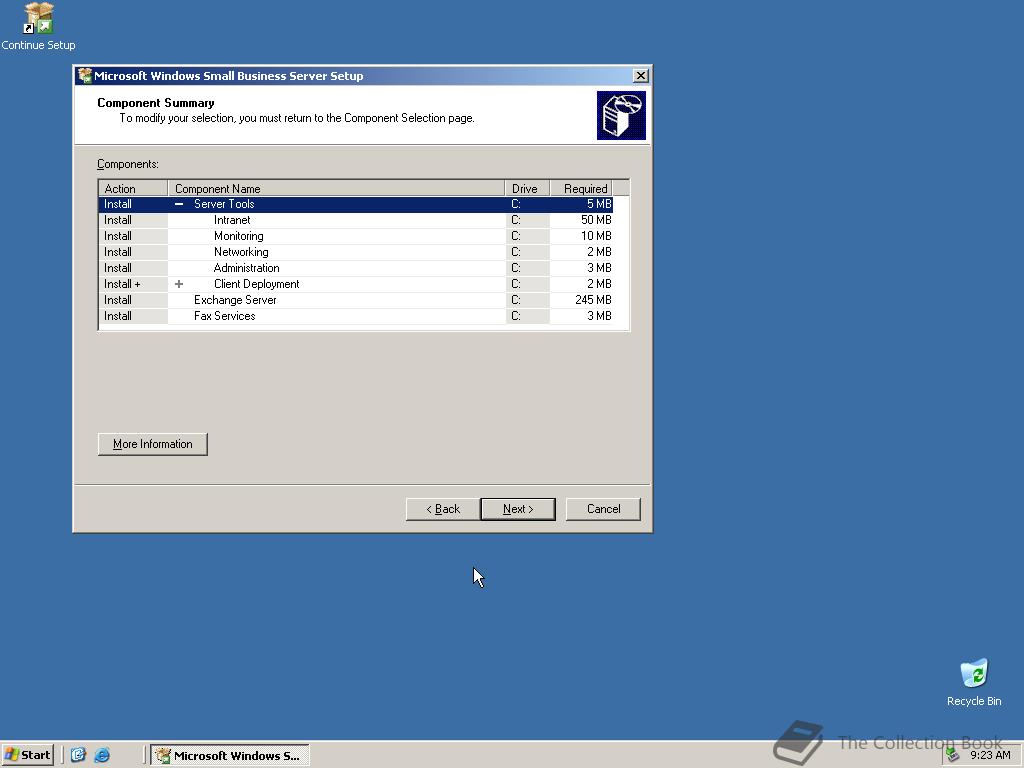The width and height of the screenshot is (1024, 768).
Task: Click the Show Desktop quick launch icon
Action: pyautogui.click(x=78, y=755)
